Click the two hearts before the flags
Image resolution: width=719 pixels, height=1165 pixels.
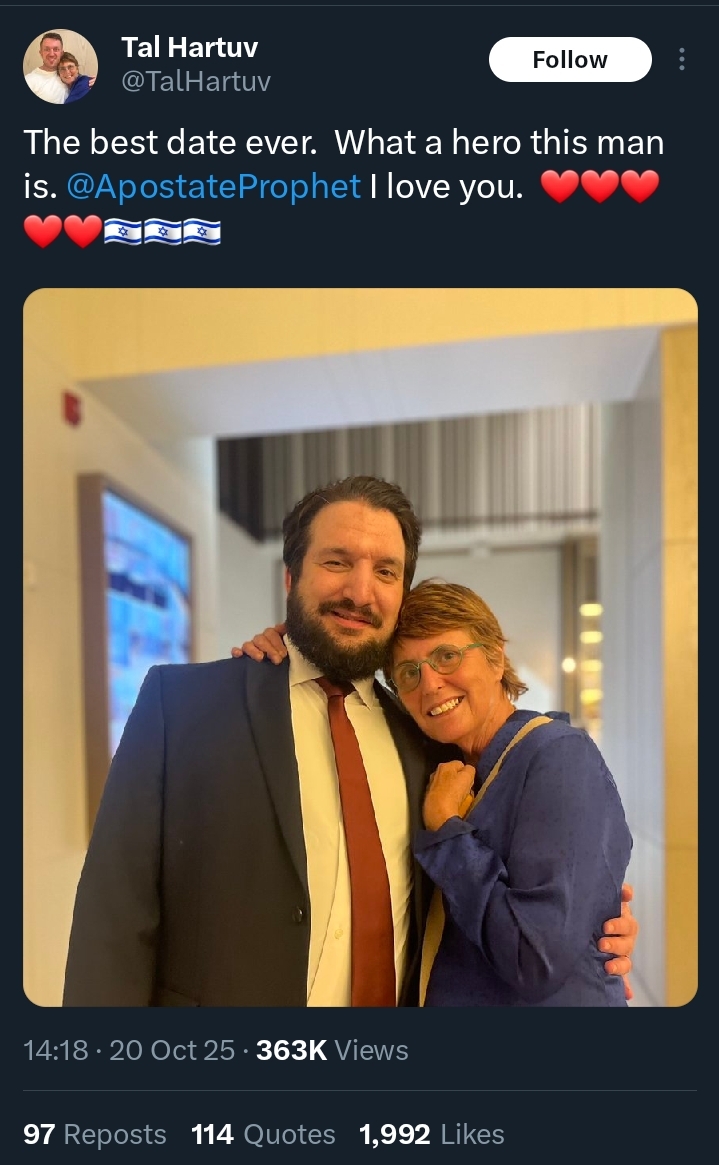62,231
